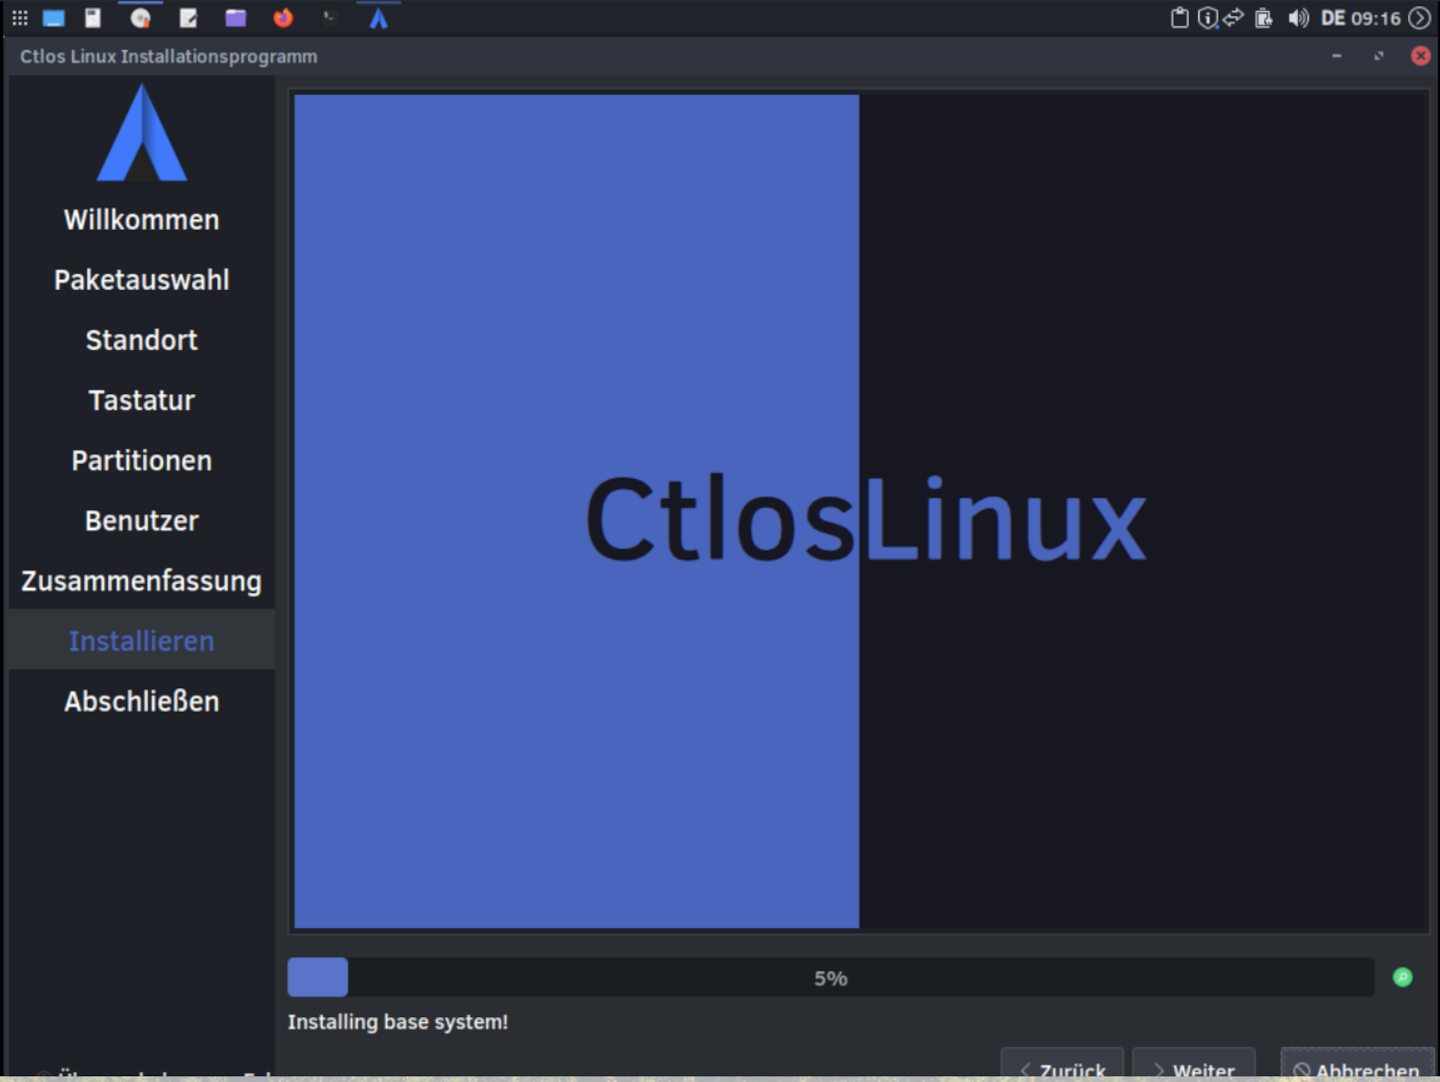Launch Firefox from the top panel

(283, 18)
